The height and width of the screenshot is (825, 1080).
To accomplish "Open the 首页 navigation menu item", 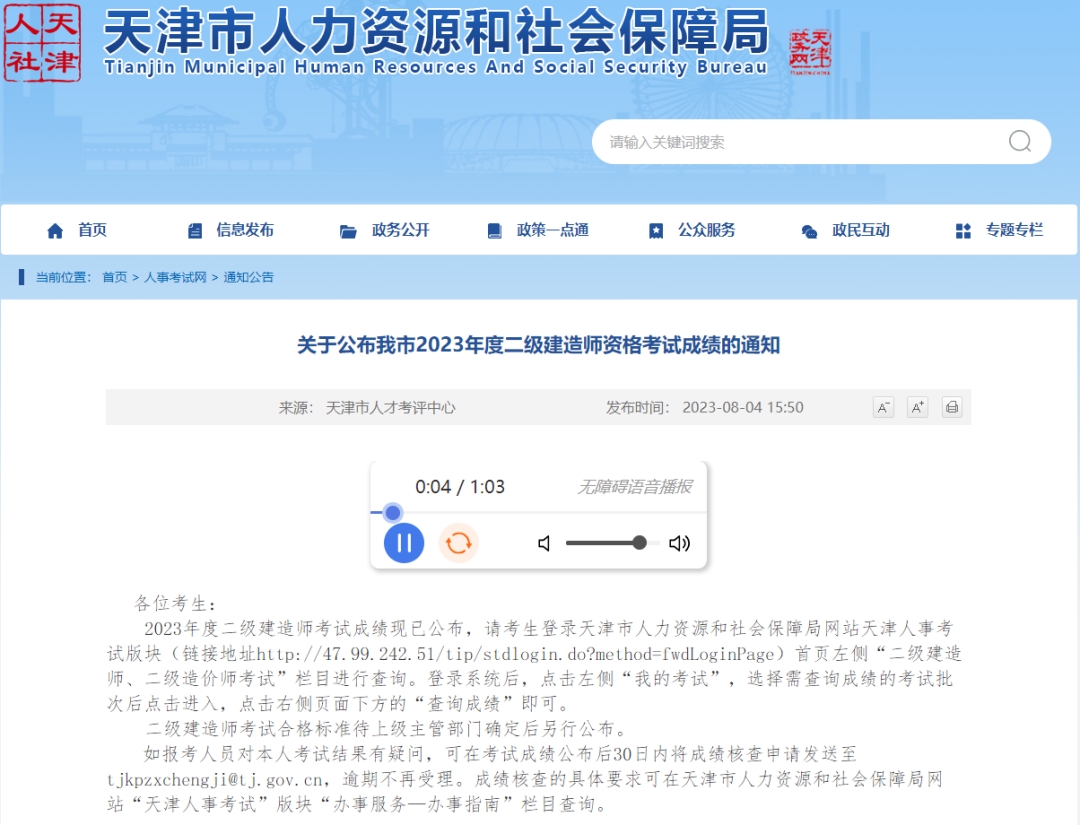I will (76, 230).
